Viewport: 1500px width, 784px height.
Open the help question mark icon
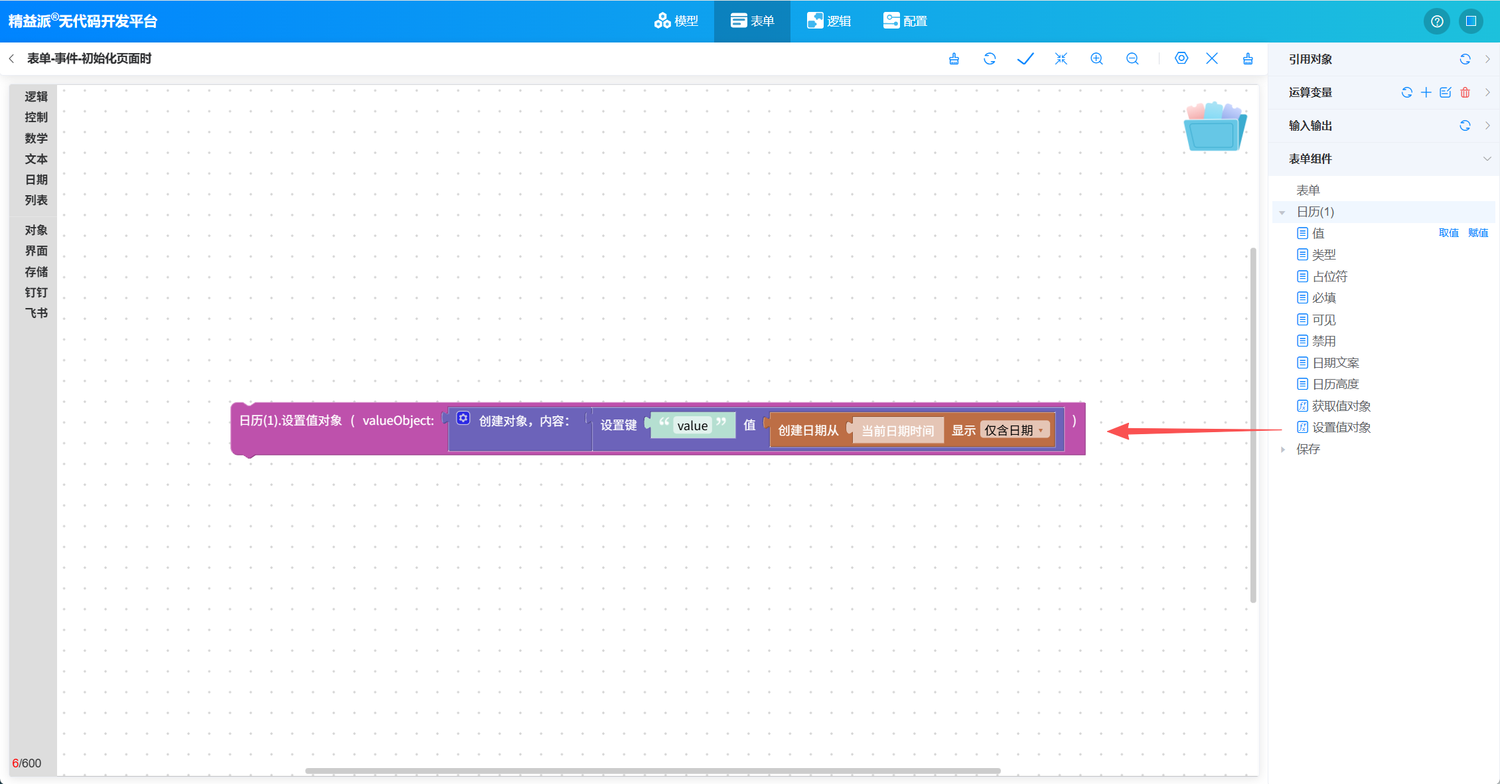(1437, 21)
